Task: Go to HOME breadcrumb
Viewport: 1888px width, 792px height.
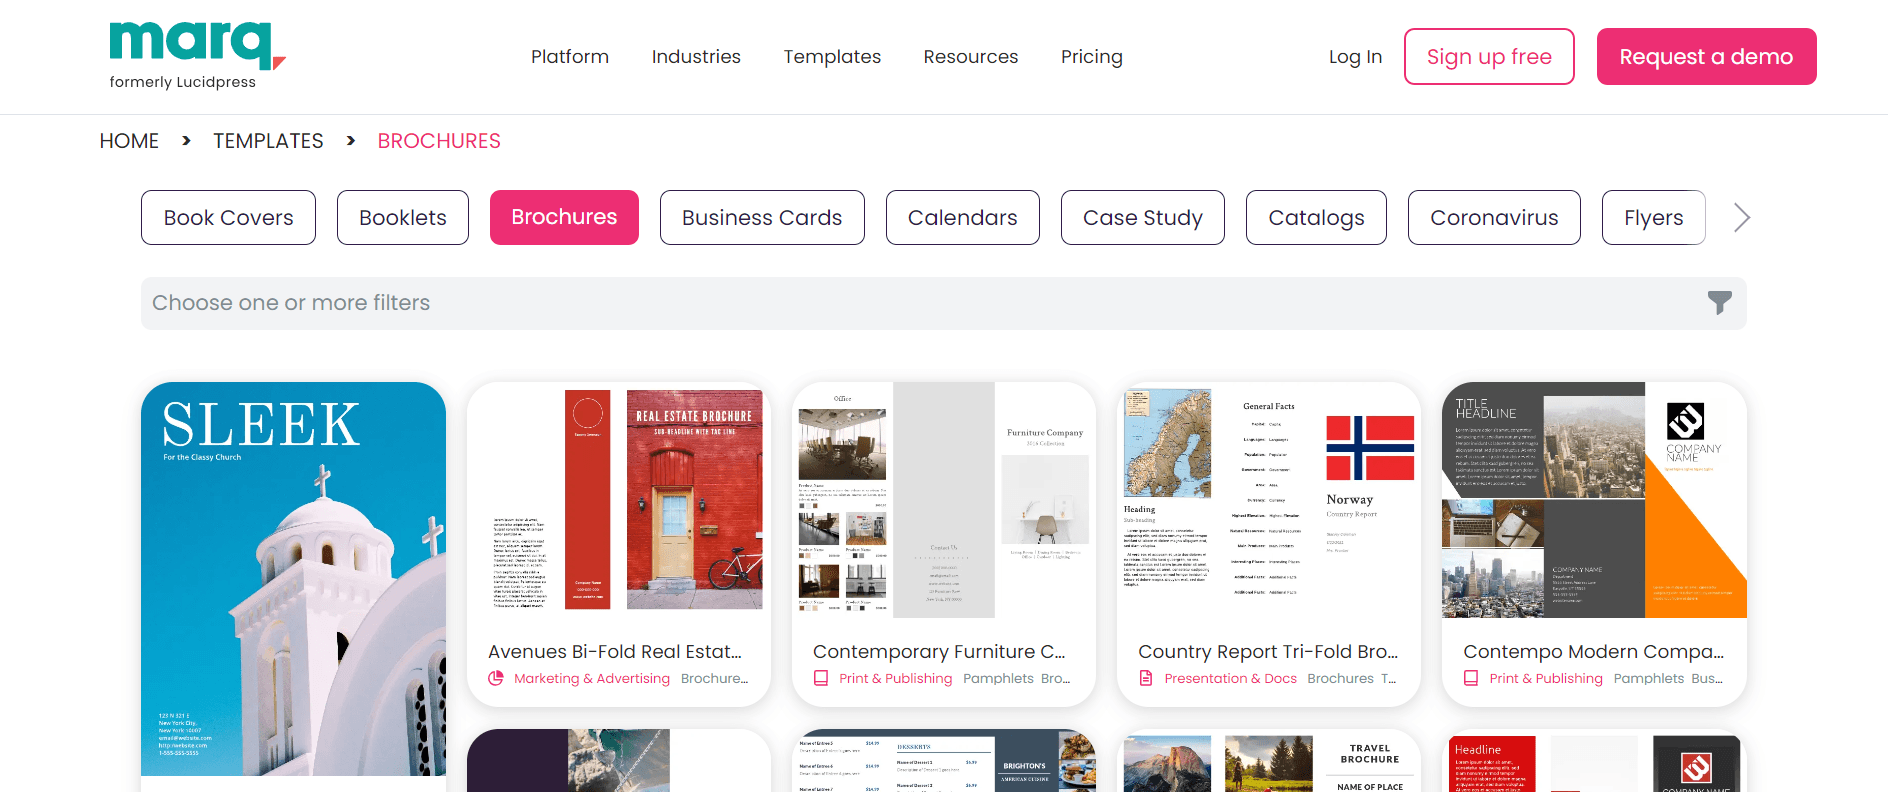Action: coord(129,141)
